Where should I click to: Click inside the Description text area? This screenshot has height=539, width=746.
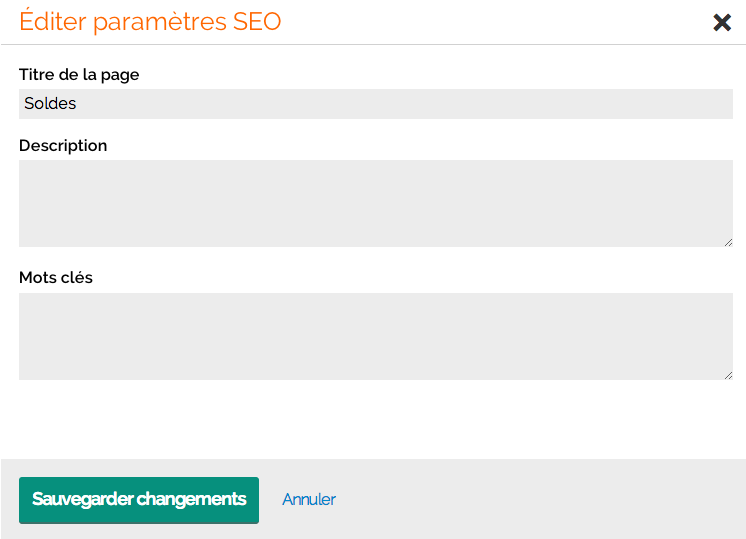pyautogui.click(x=375, y=203)
